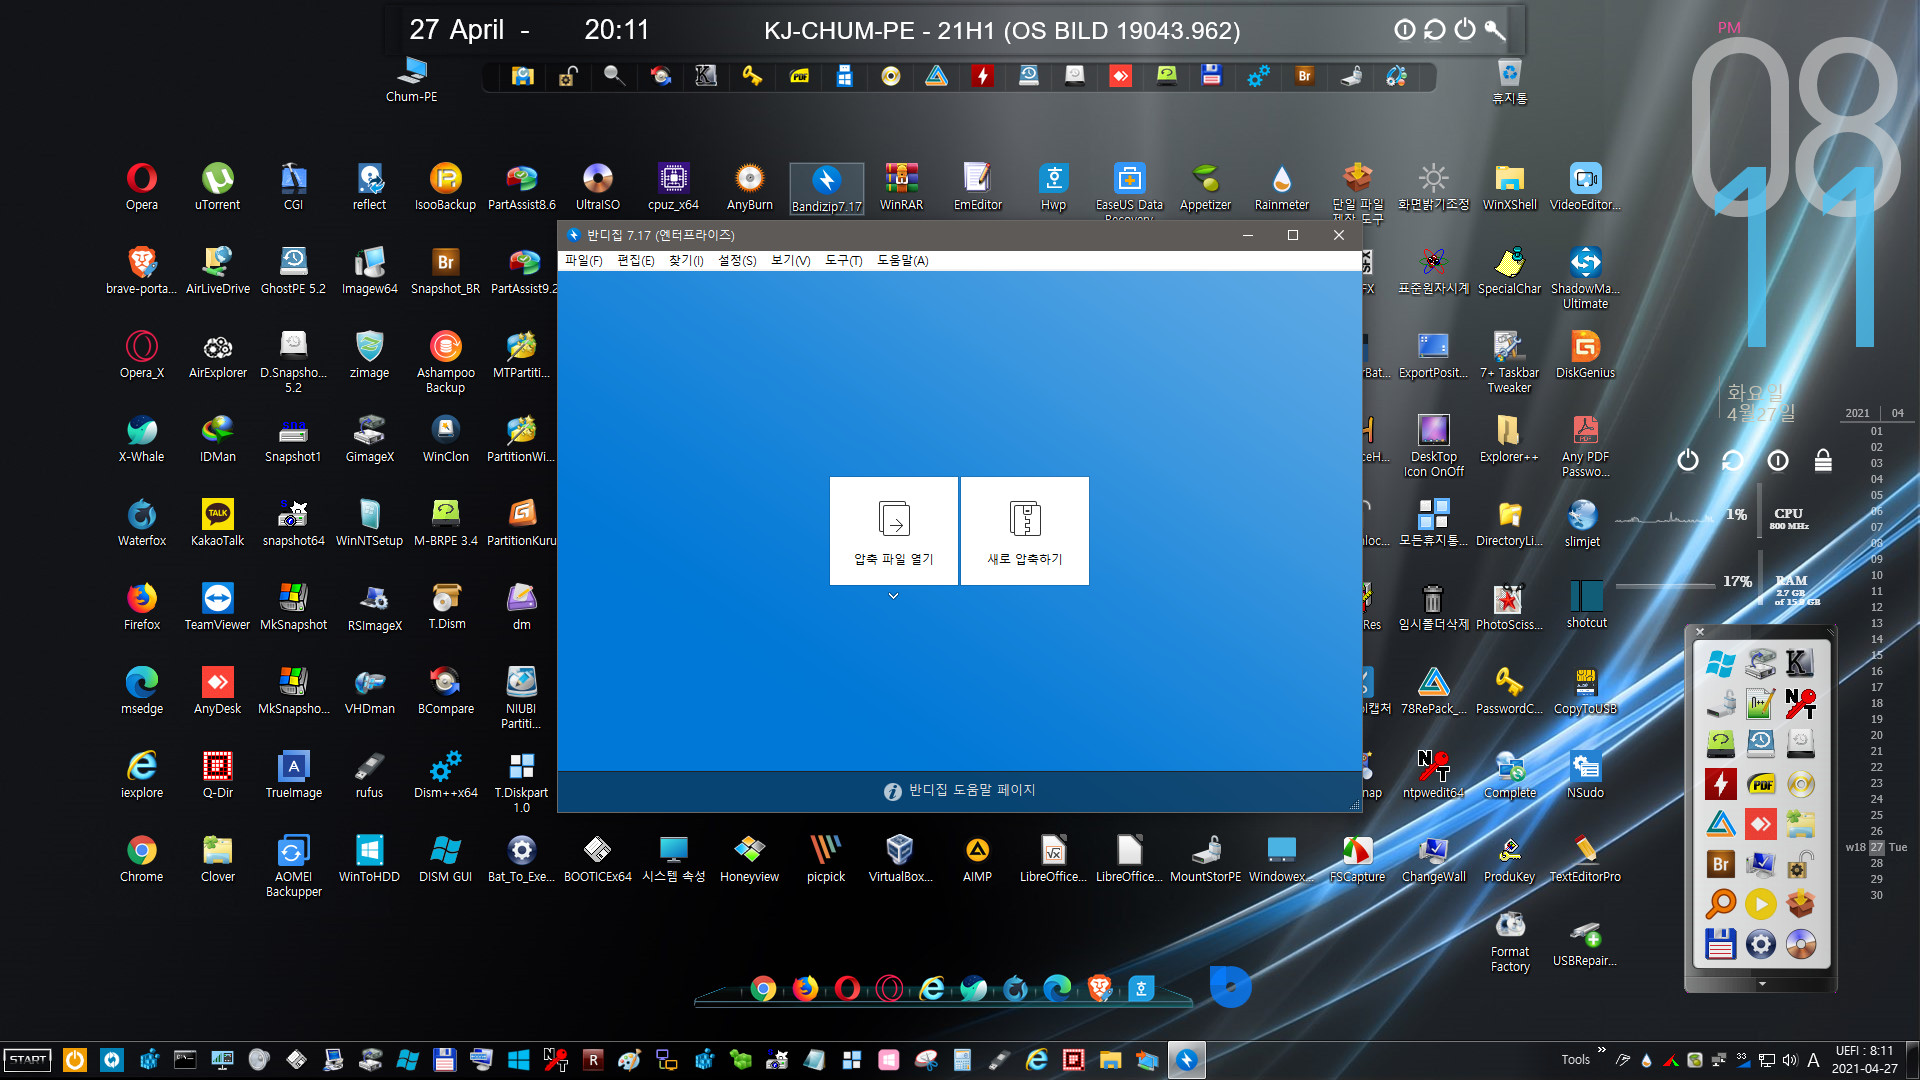Select the Bandizip7.17 desktop icon

coord(826,188)
